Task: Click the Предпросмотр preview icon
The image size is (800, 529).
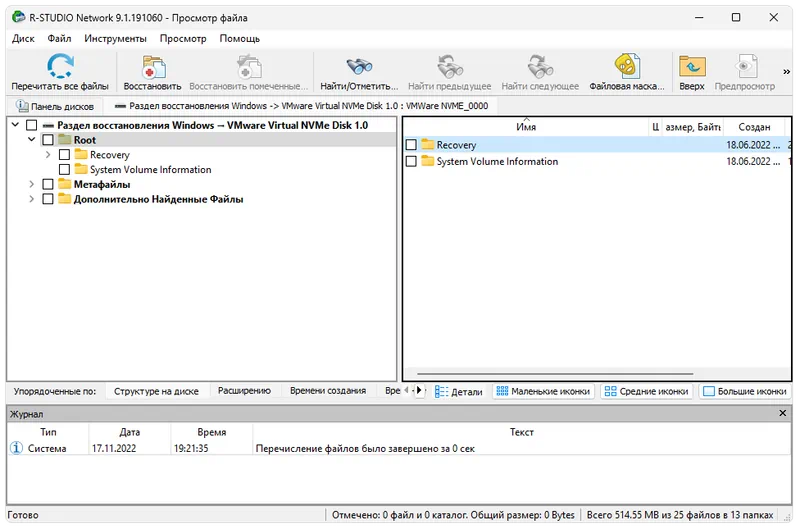Action: [x=745, y=66]
